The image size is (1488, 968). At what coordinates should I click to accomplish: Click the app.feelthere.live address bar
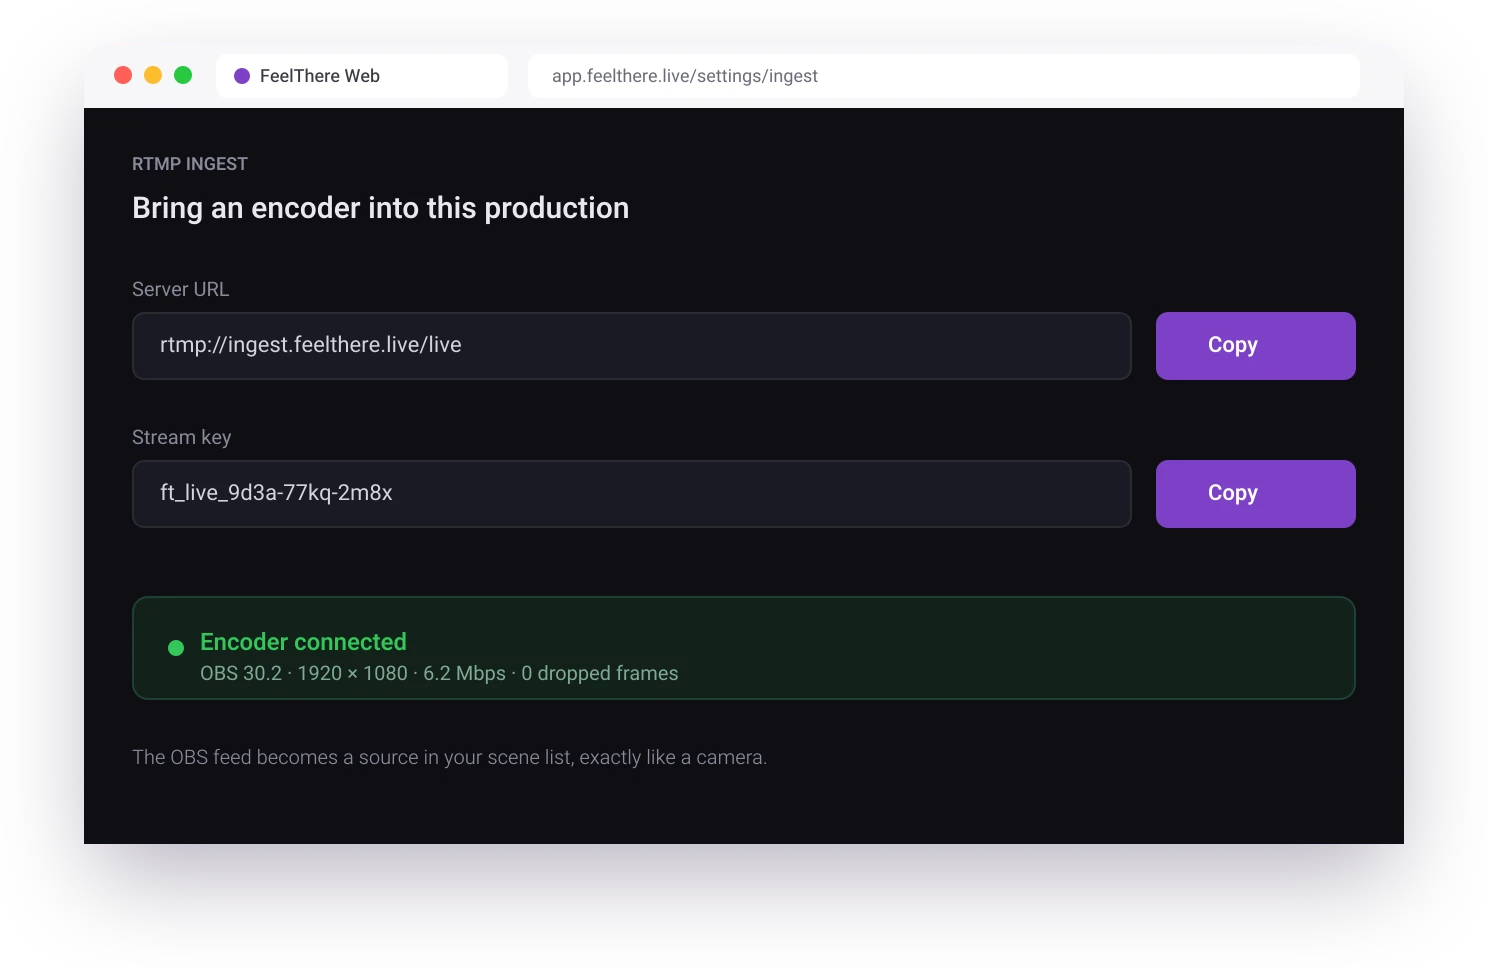pyautogui.click(x=943, y=76)
